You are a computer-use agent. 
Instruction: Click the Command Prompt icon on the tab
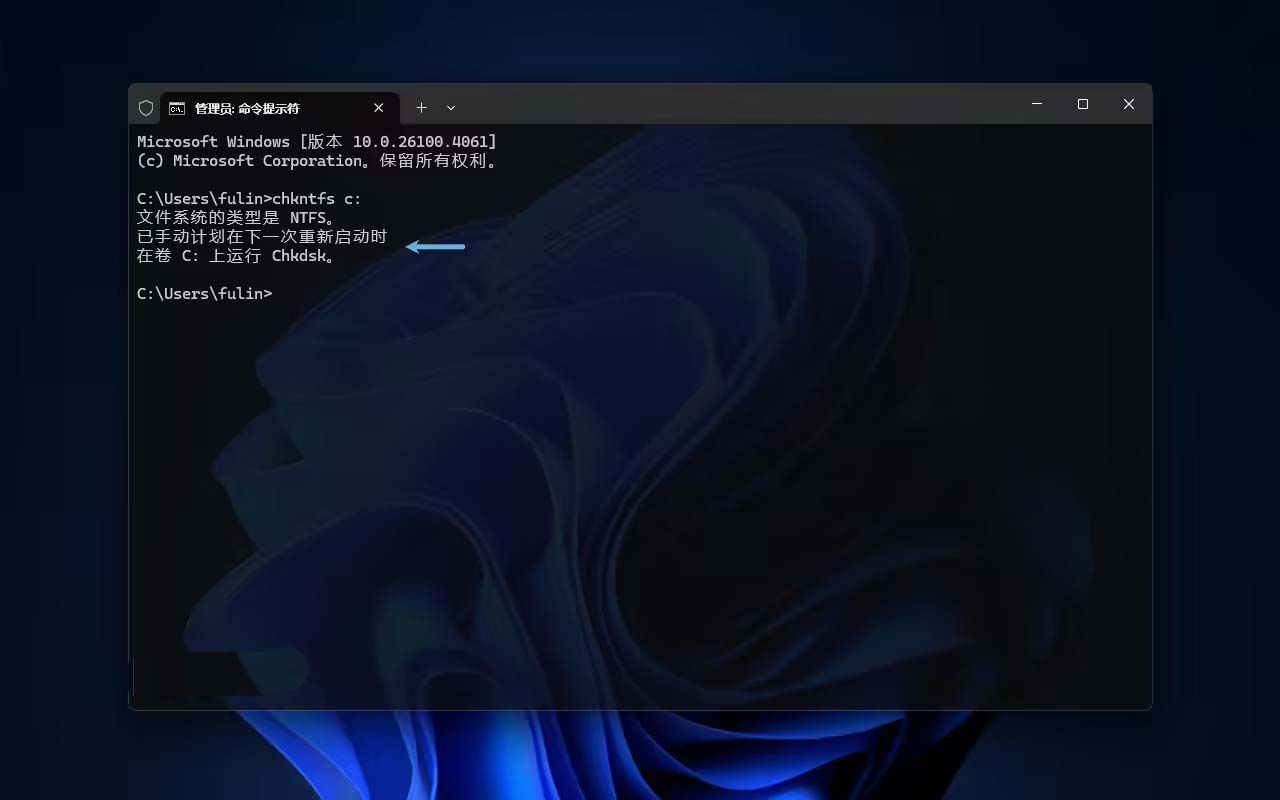(177, 108)
